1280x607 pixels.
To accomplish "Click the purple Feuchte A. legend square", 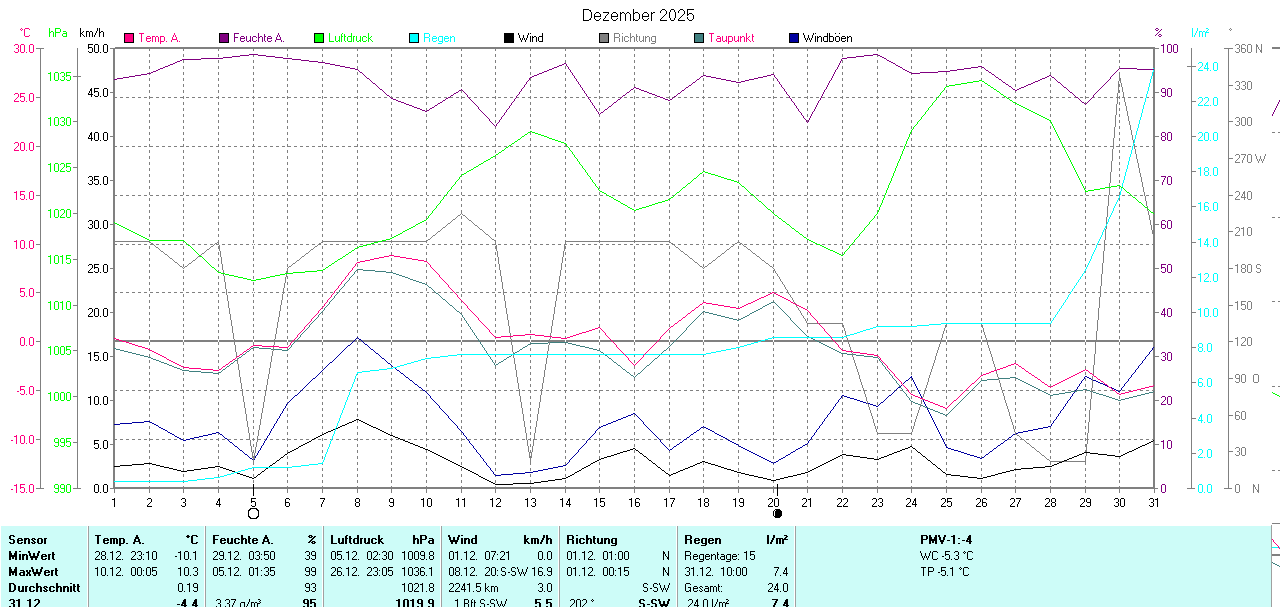I will 224,38.
